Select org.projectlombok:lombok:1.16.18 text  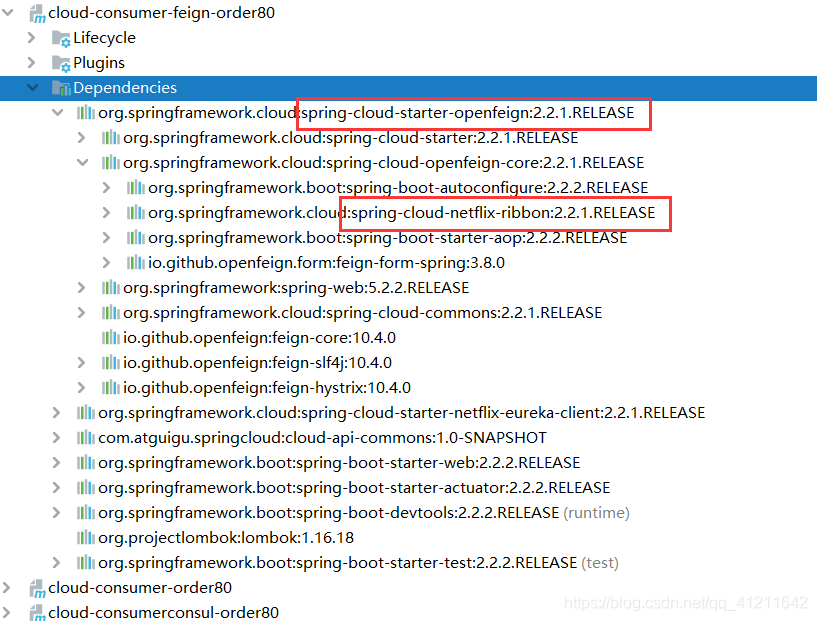click(x=226, y=538)
